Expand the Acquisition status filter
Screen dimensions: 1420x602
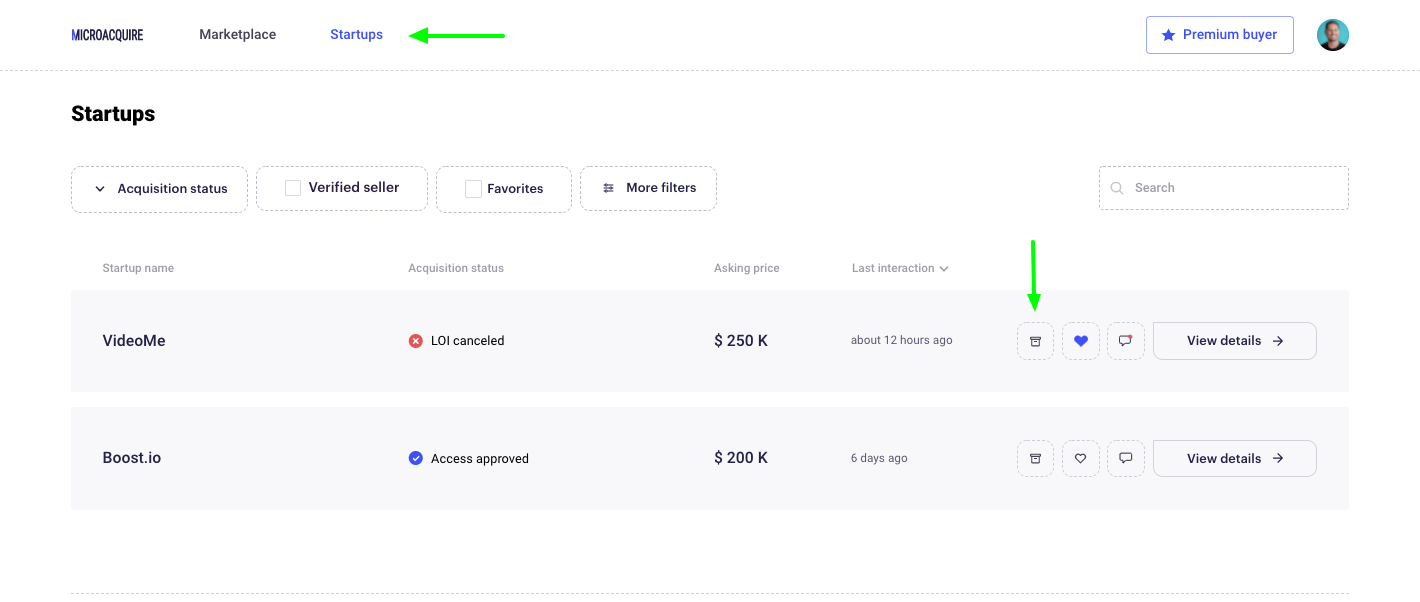159,189
